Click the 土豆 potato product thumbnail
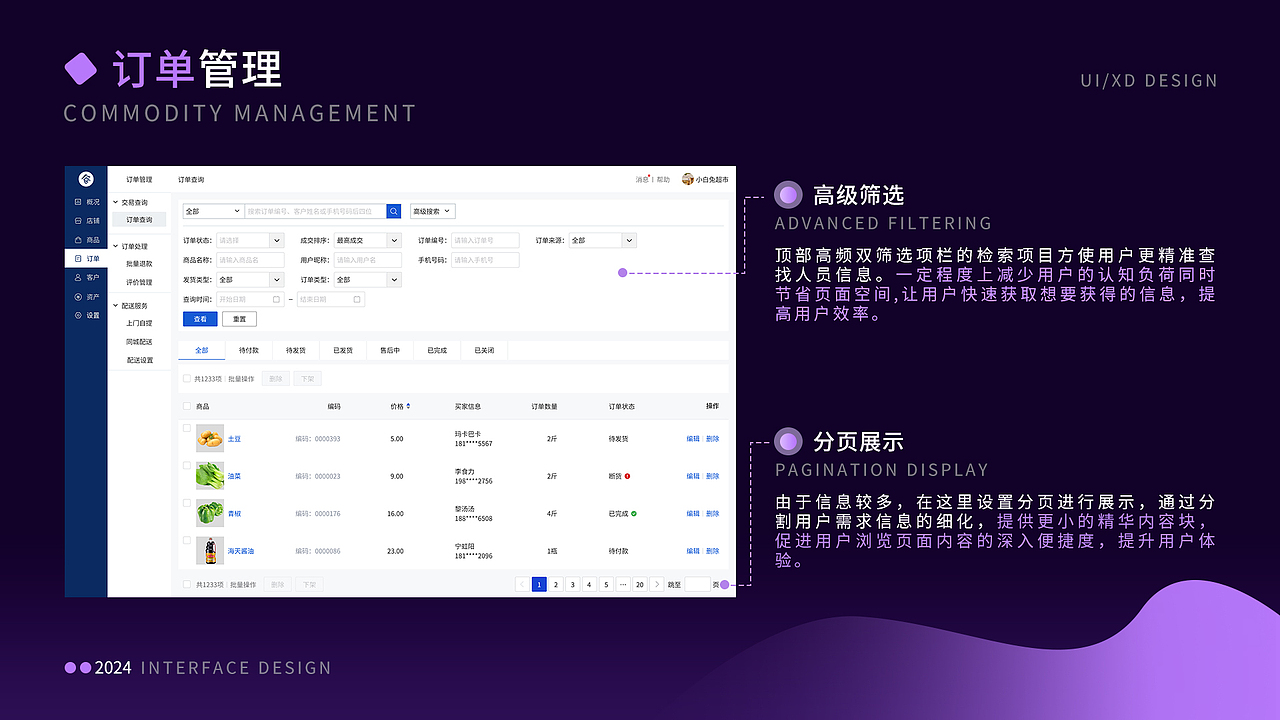 point(210,438)
